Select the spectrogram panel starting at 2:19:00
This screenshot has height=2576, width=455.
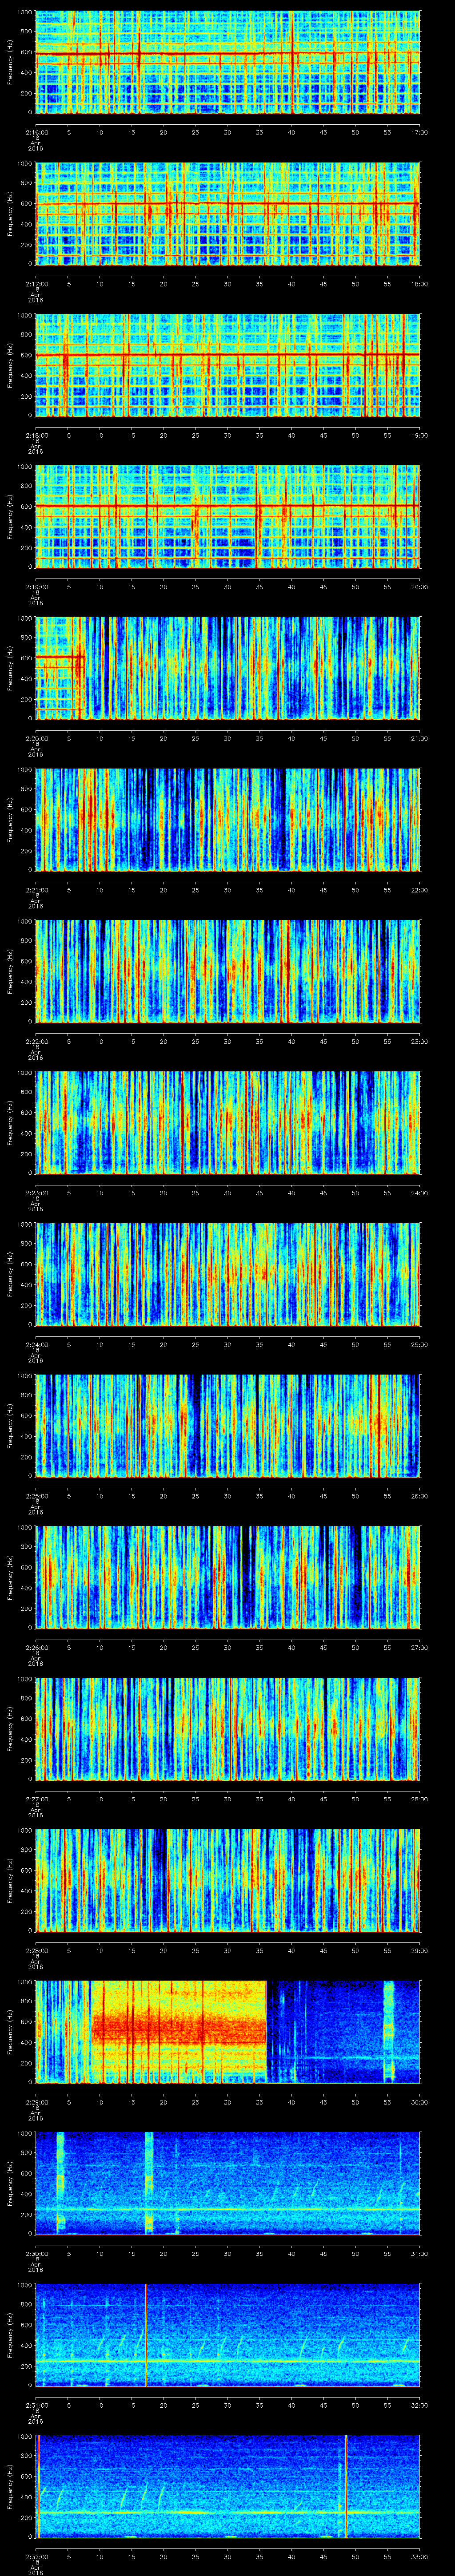pyautogui.click(x=228, y=517)
